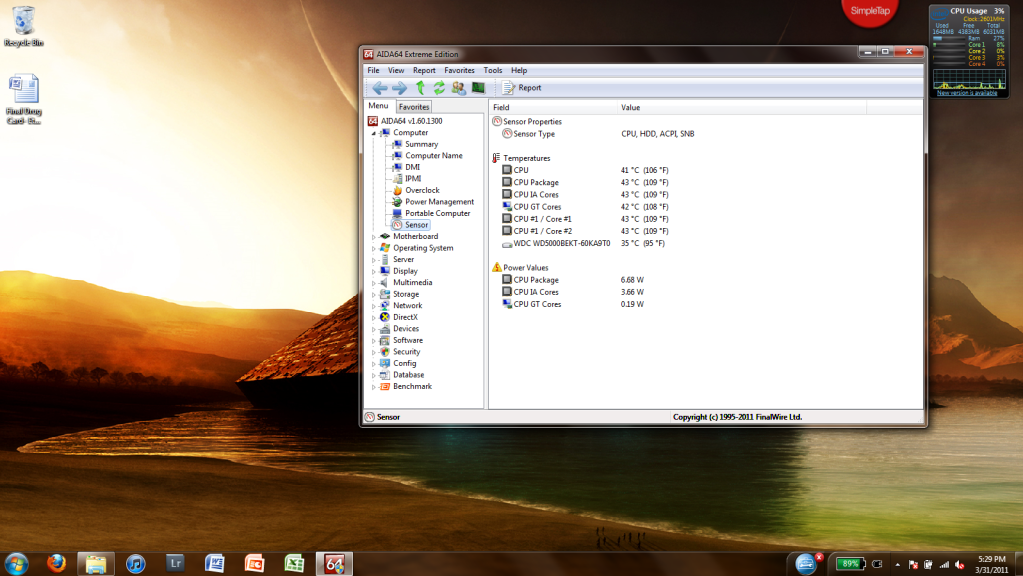Click the SimpleTap red button
The image size is (1023, 576).
tap(870, 11)
